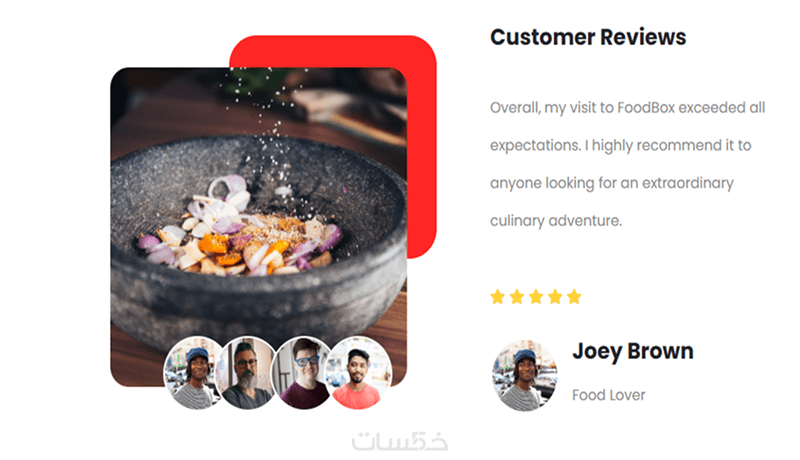Click the Arabic watermark logo at bottom

click(x=399, y=442)
